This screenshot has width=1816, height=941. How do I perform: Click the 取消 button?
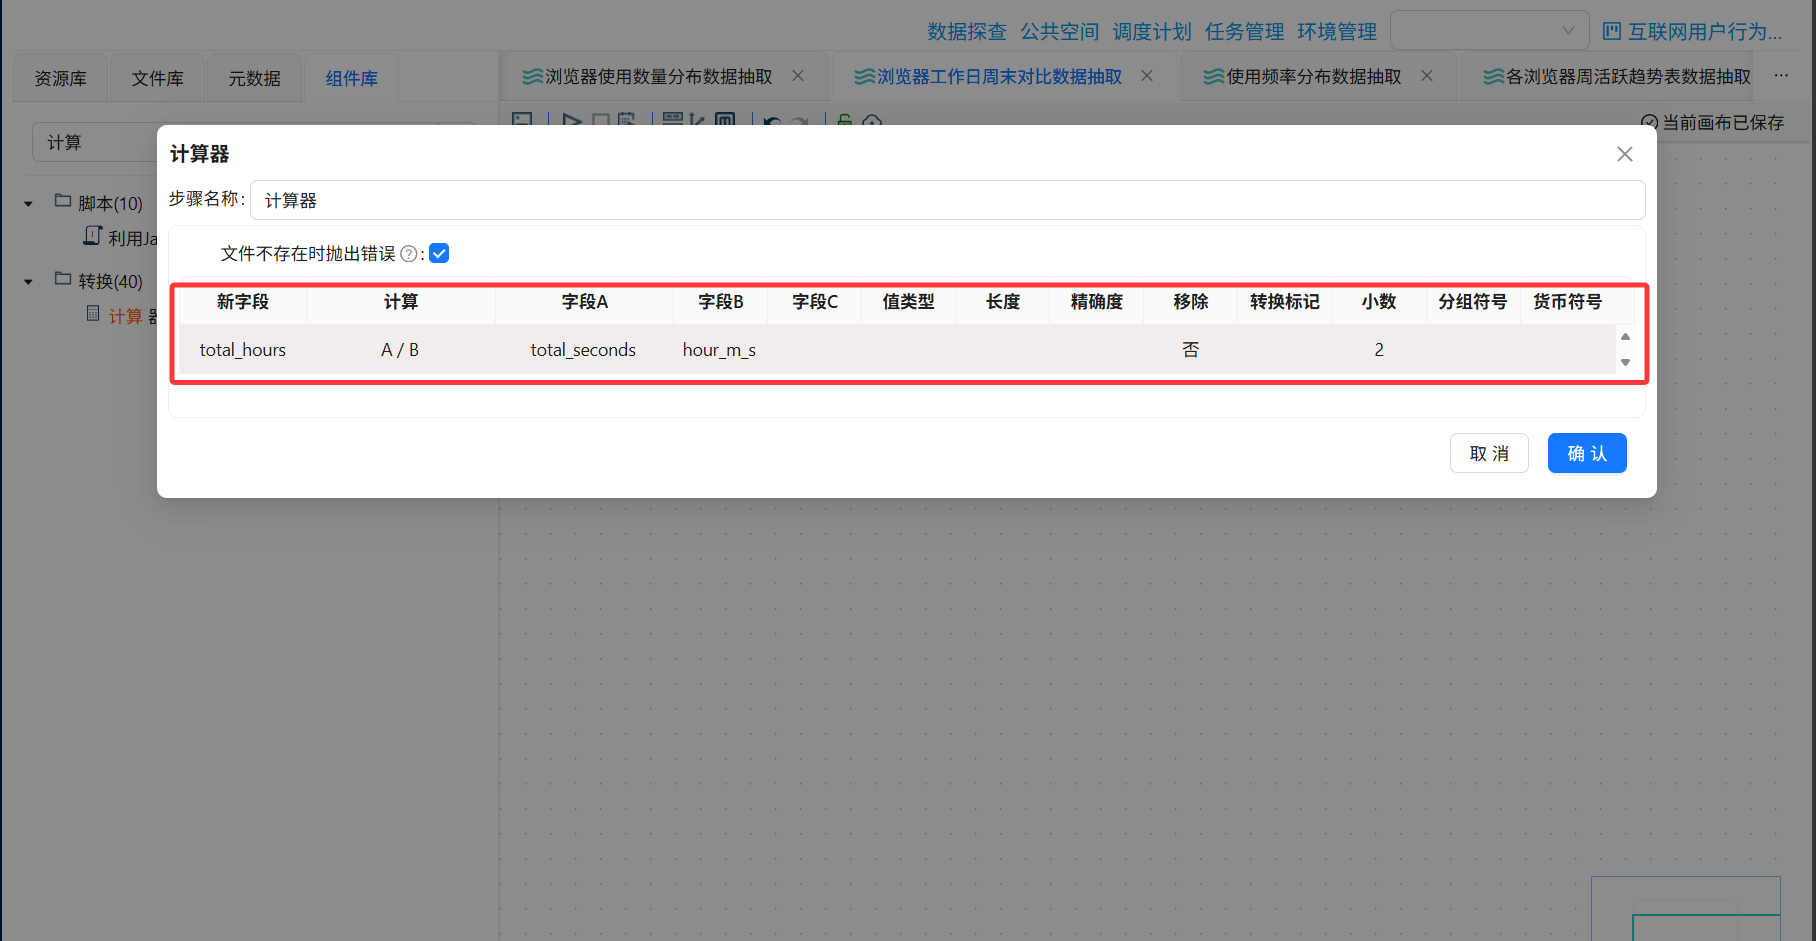[x=1489, y=453]
